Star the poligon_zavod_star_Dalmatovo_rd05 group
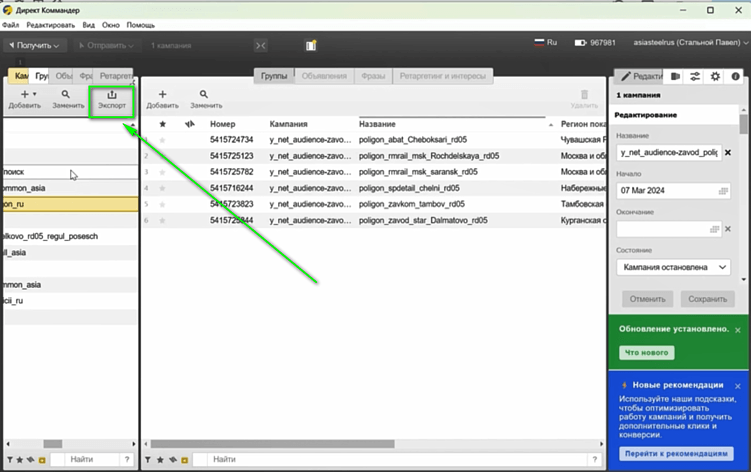The width and height of the screenshot is (751, 472). click(x=162, y=220)
